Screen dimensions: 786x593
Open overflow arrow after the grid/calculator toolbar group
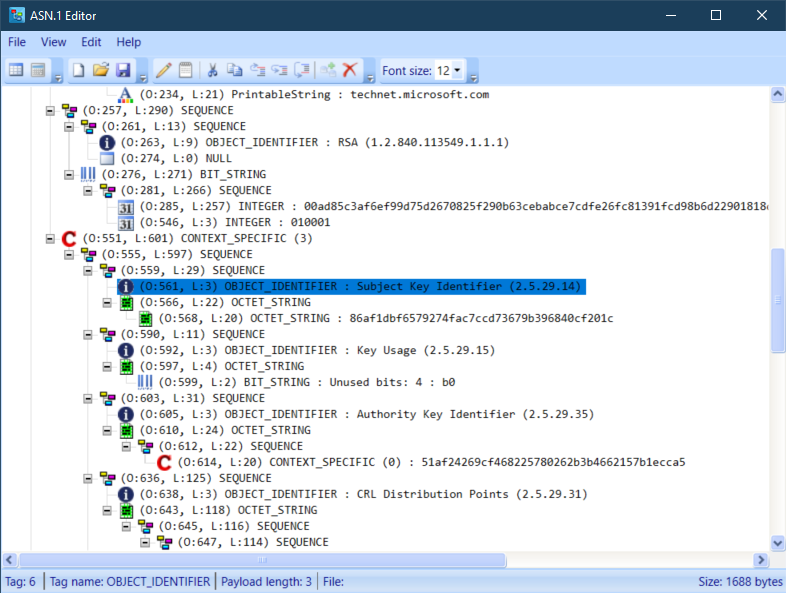pos(58,78)
